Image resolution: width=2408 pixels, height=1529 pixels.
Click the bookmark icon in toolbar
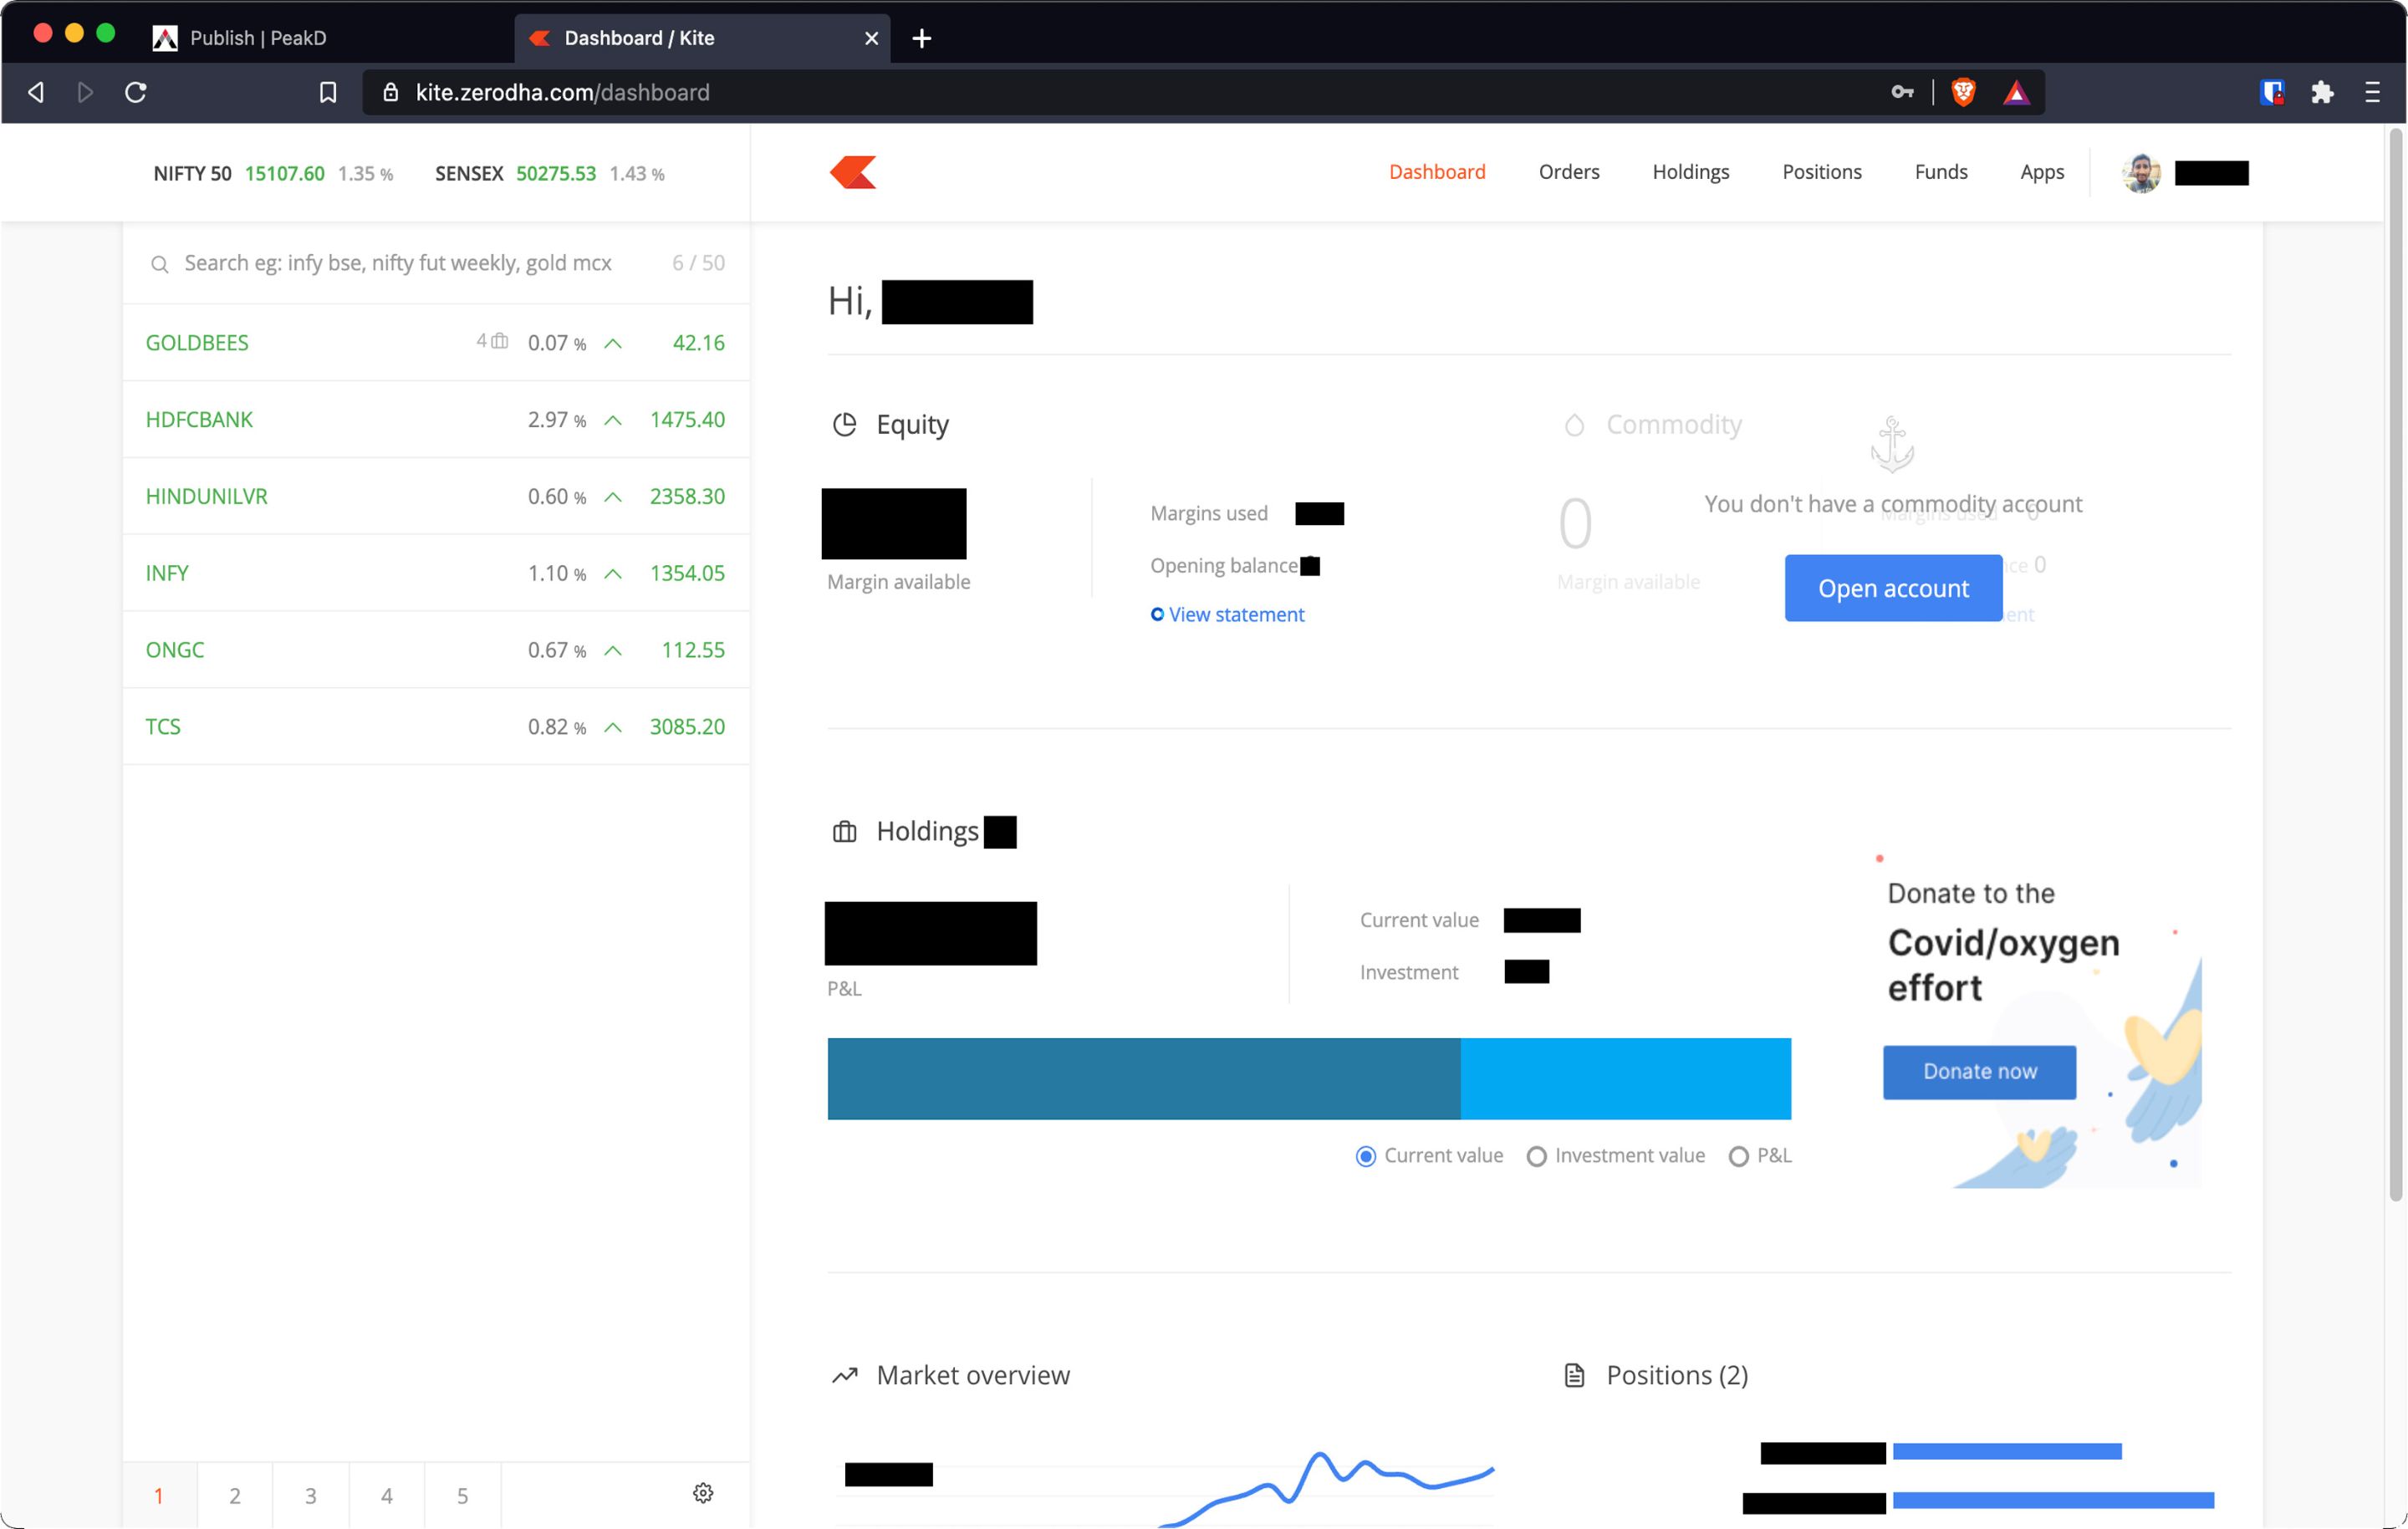328,92
